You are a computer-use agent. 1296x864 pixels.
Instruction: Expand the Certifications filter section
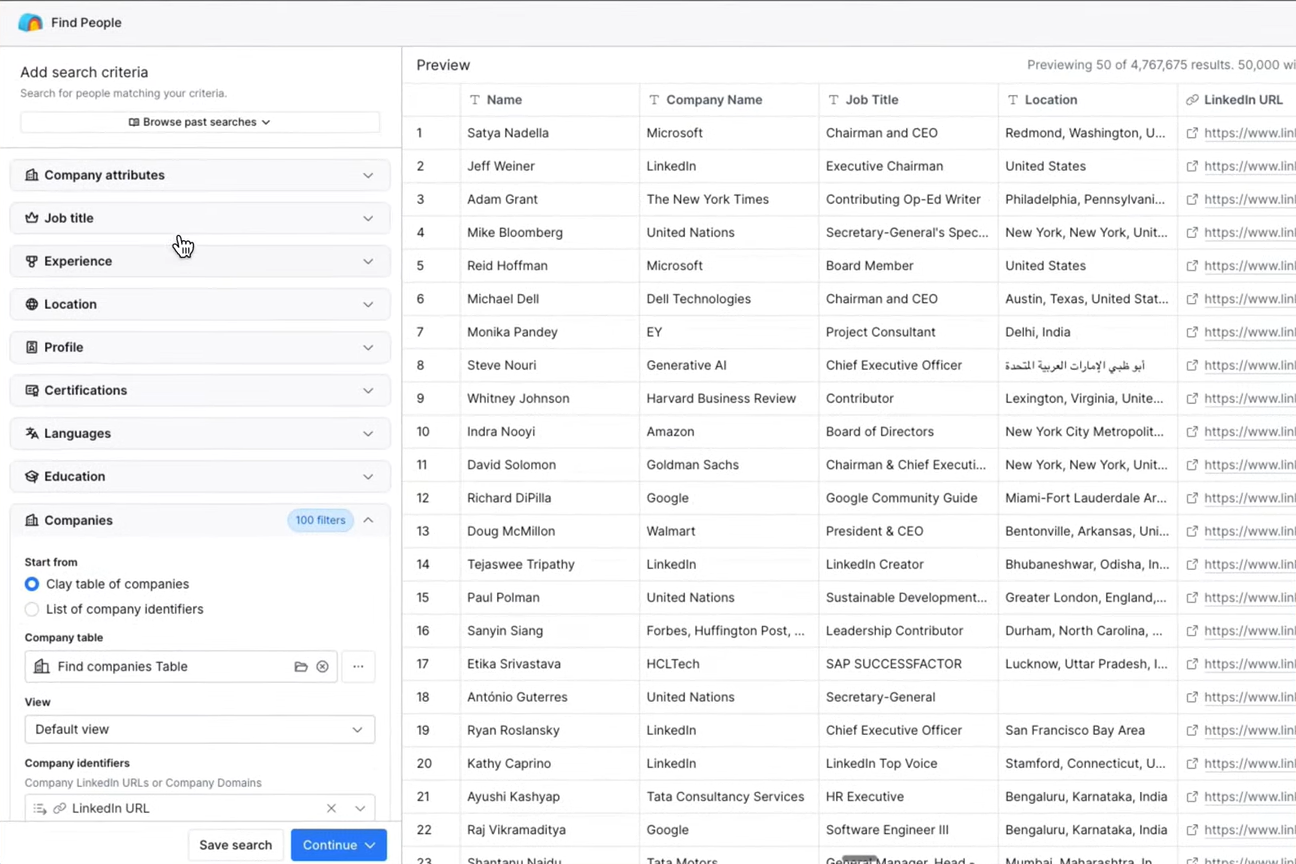pos(200,390)
